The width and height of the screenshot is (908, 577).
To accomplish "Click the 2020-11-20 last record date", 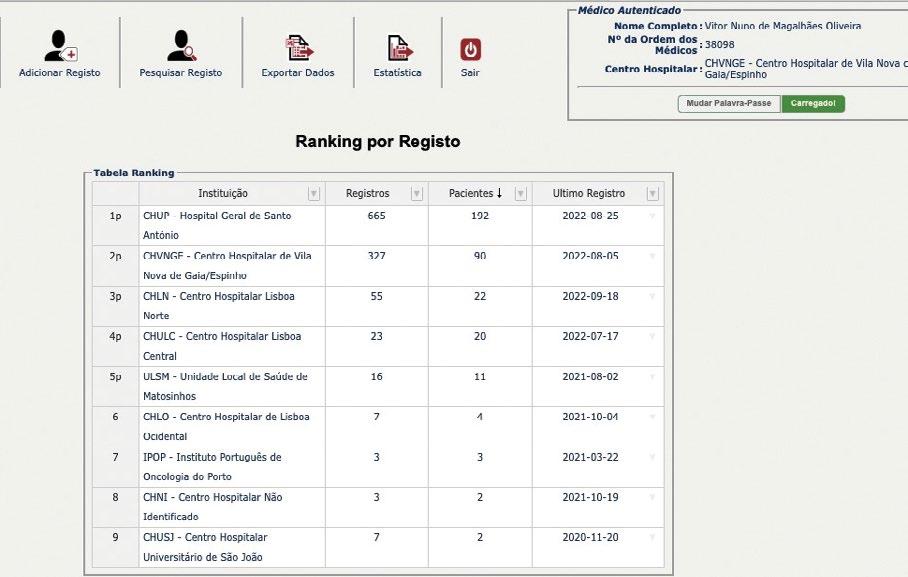I will click(x=590, y=538).
